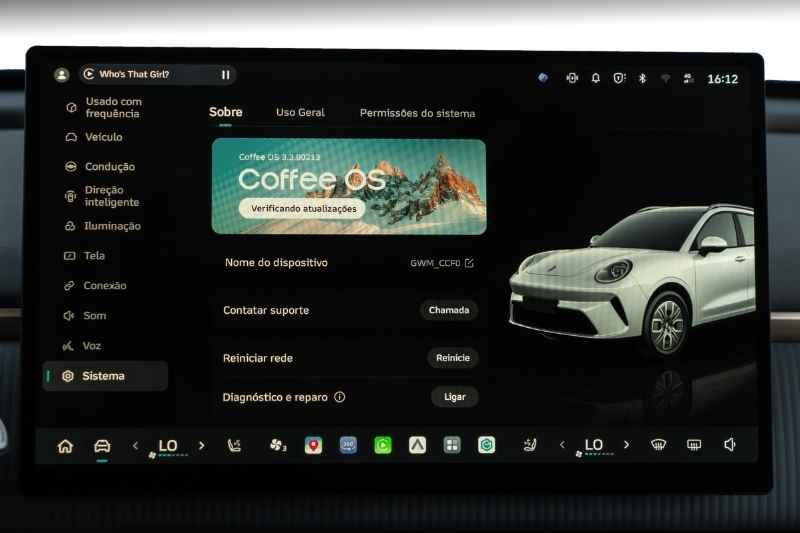Edit the device name GWM_CCF0
The width and height of the screenshot is (800, 533).
click(x=469, y=263)
